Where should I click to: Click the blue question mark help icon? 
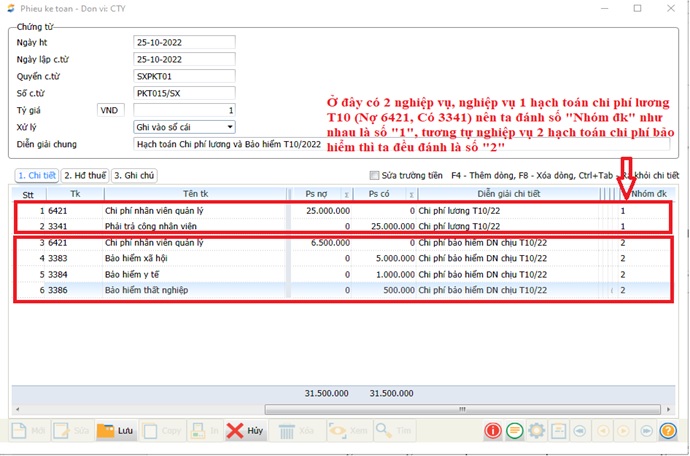pyautogui.click(x=669, y=431)
